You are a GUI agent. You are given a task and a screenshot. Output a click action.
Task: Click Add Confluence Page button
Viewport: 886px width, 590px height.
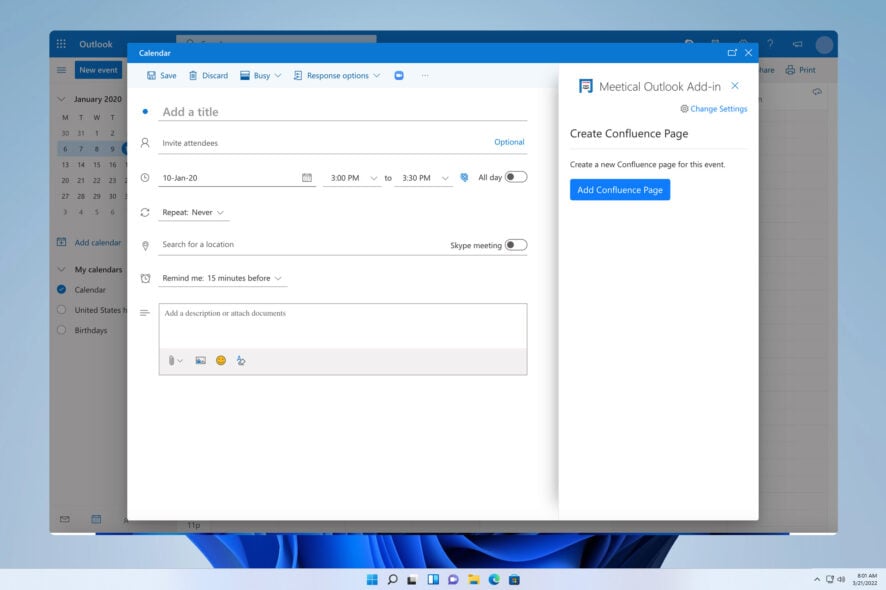click(622, 189)
